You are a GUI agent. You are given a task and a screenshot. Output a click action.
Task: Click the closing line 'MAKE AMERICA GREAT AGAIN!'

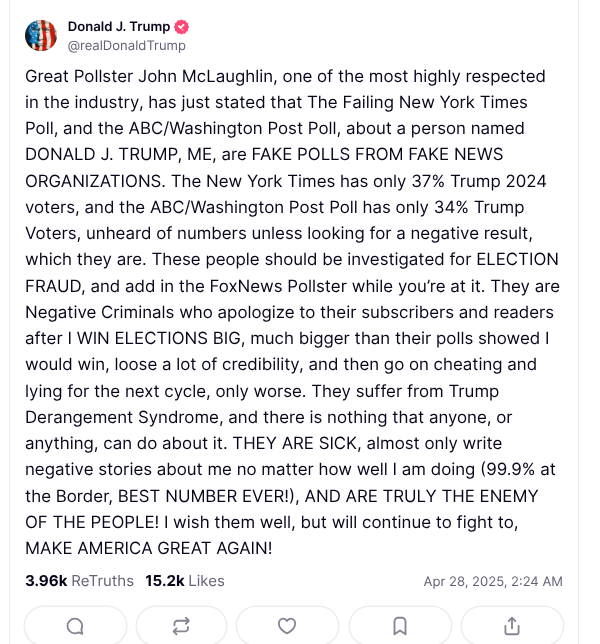coord(148,548)
